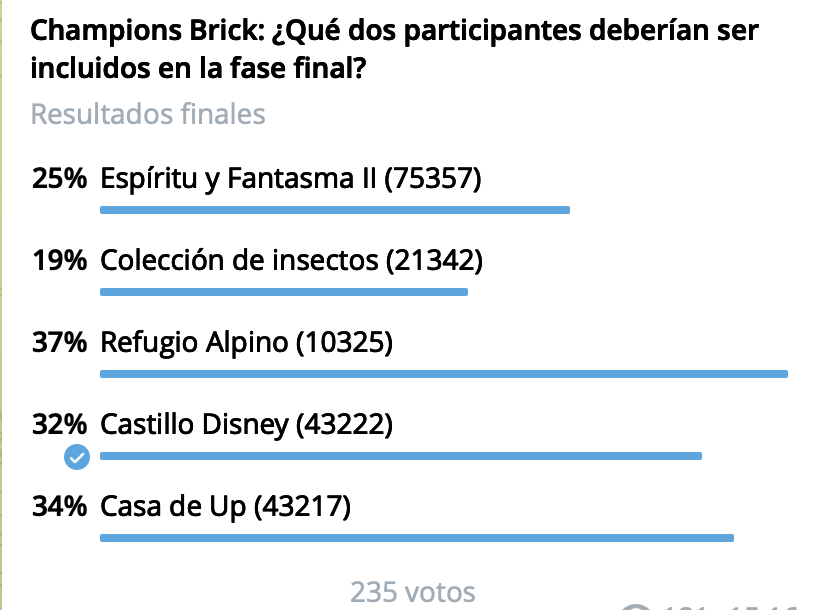Viewport: 824px width, 610px height.
Task: Click the 19% figure for Colección de insectos
Action: click(x=59, y=261)
